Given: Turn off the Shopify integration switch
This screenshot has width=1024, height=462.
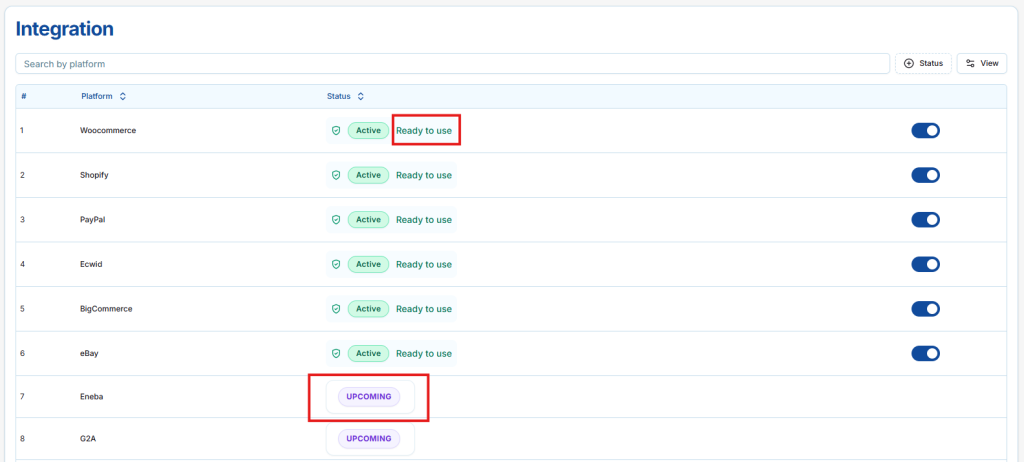Looking at the screenshot, I should (x=925, y=175).
